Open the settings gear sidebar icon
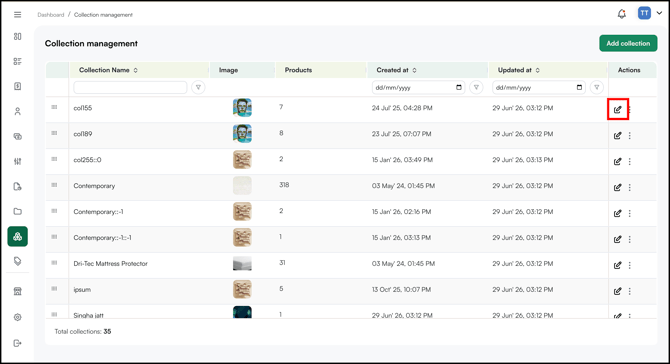The height and width of the screenshot is (364, 670). pyautogui.click(x=18, y=317)
